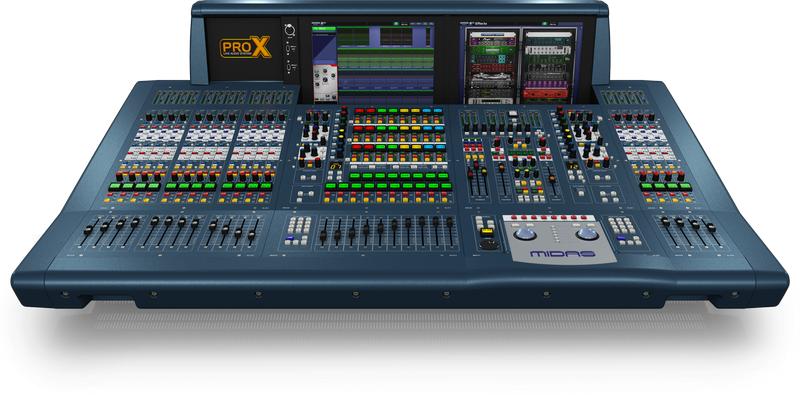
Task: Click the MIDAS logo on the grey master panel
Action: [562, 254]
